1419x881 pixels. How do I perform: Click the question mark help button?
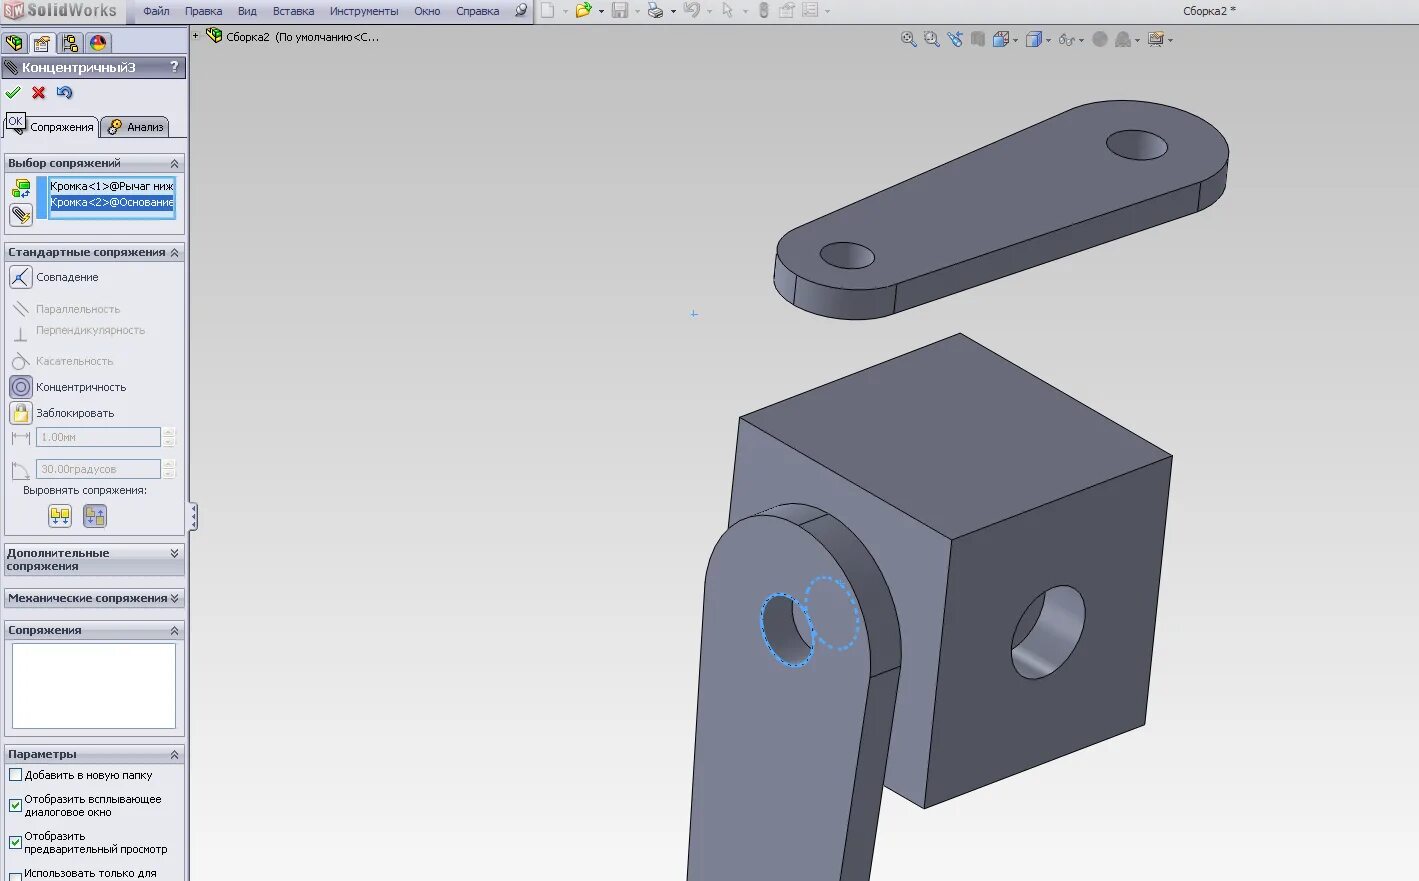click(176, 67)
